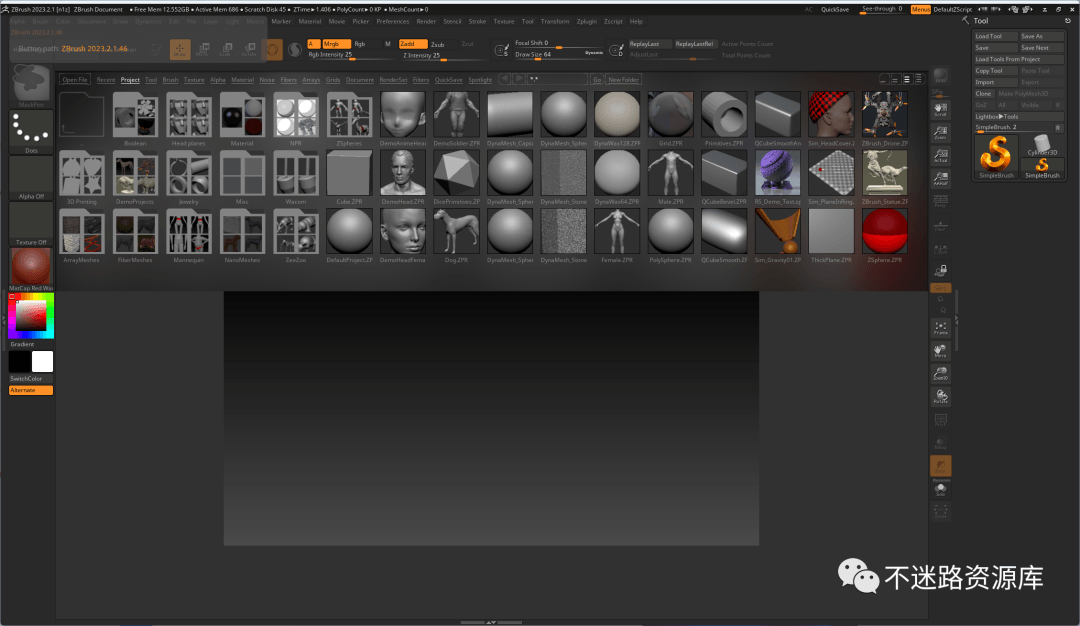Click the AAHalf antialiased half-size icon
Screen dimensions: 1080x626
[940, 179]
